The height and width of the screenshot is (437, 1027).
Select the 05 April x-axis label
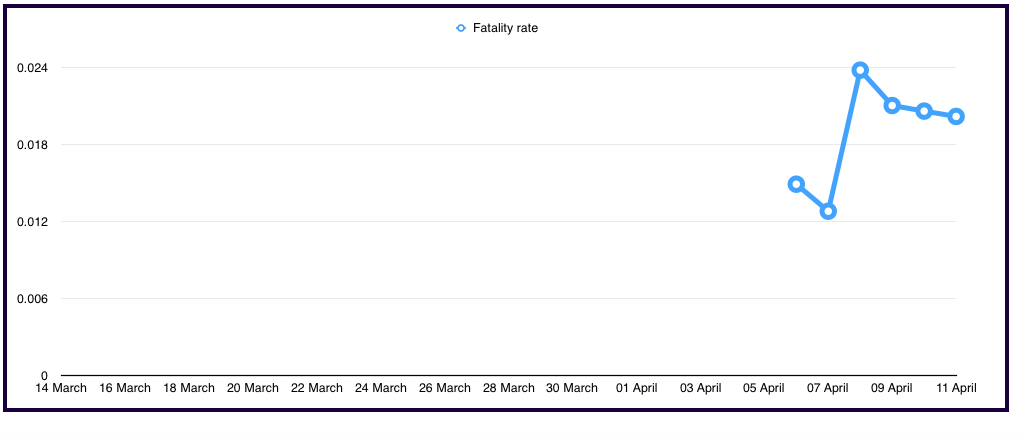[x=765, y=388]
